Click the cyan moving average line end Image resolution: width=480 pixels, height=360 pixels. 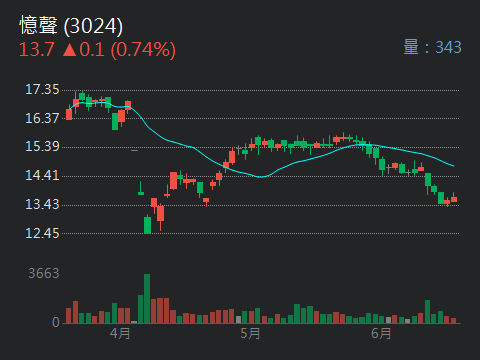(x=453, y=166)
